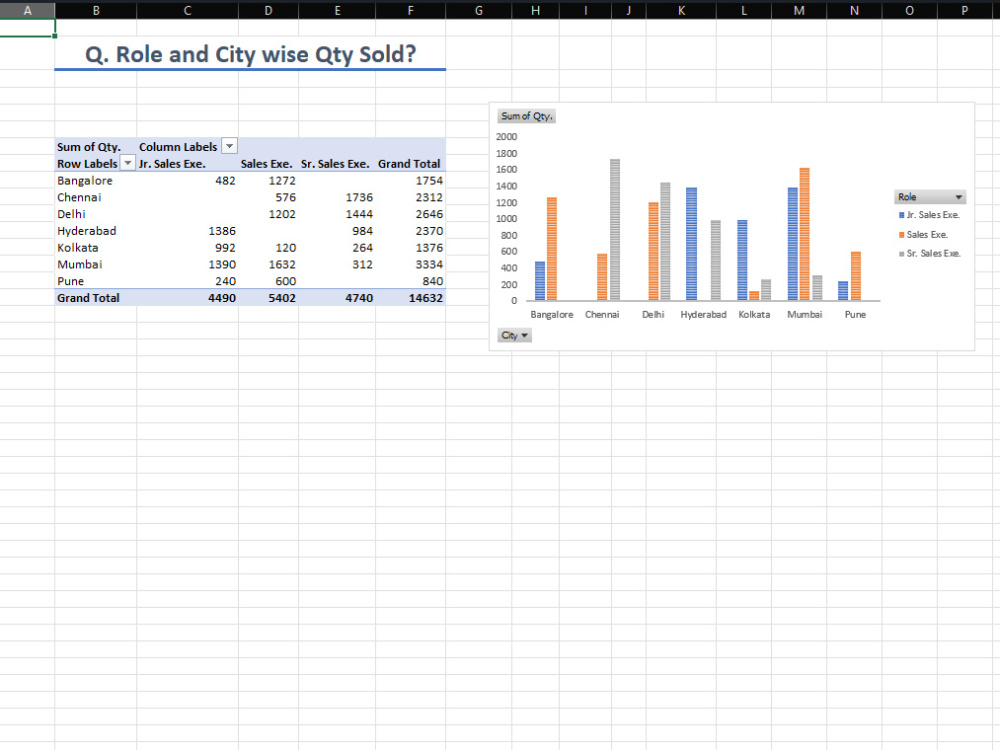Select column header E
This screenshot has height=750, width=1000.
pos(337,10)
